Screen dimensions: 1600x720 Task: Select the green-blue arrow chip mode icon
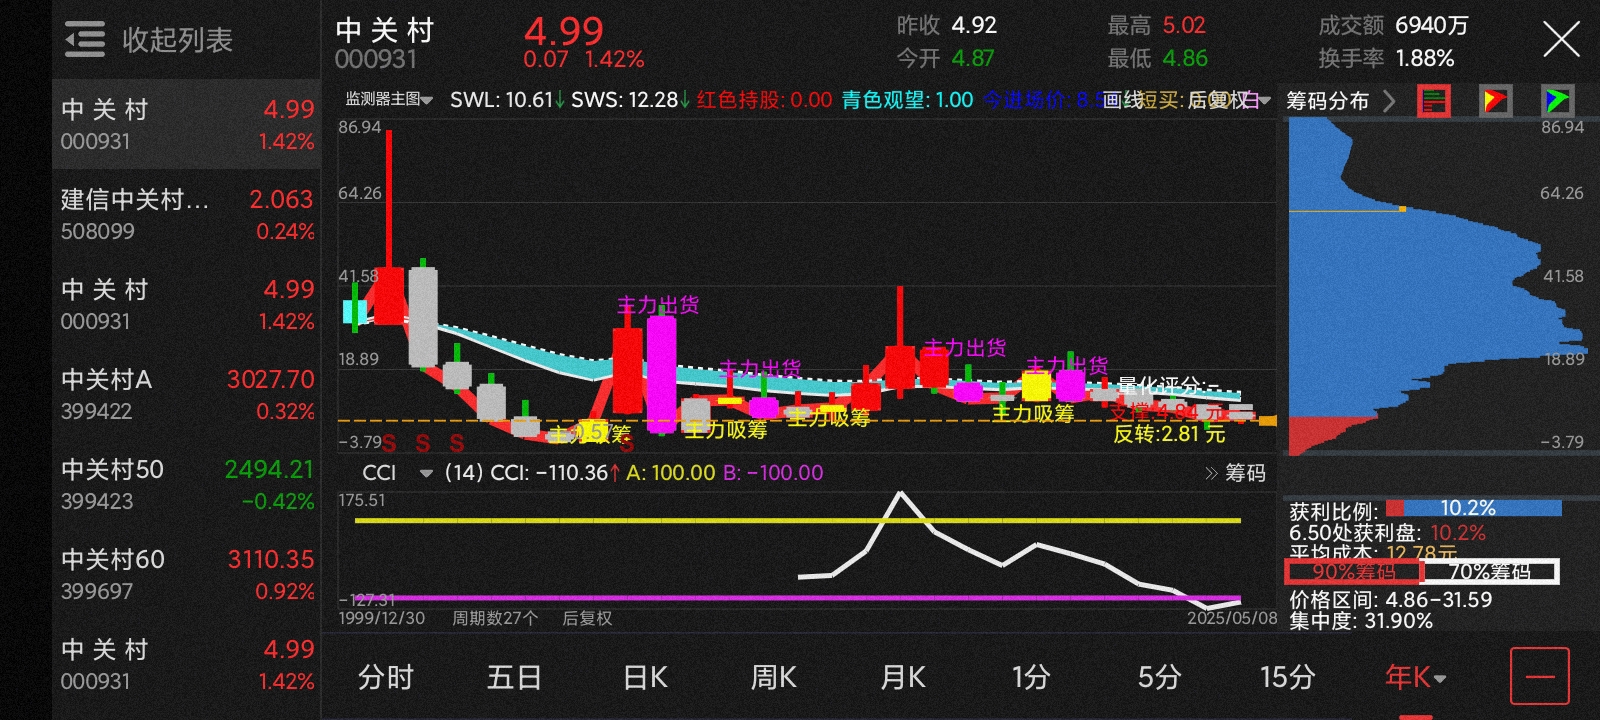tap(1557, 100)
